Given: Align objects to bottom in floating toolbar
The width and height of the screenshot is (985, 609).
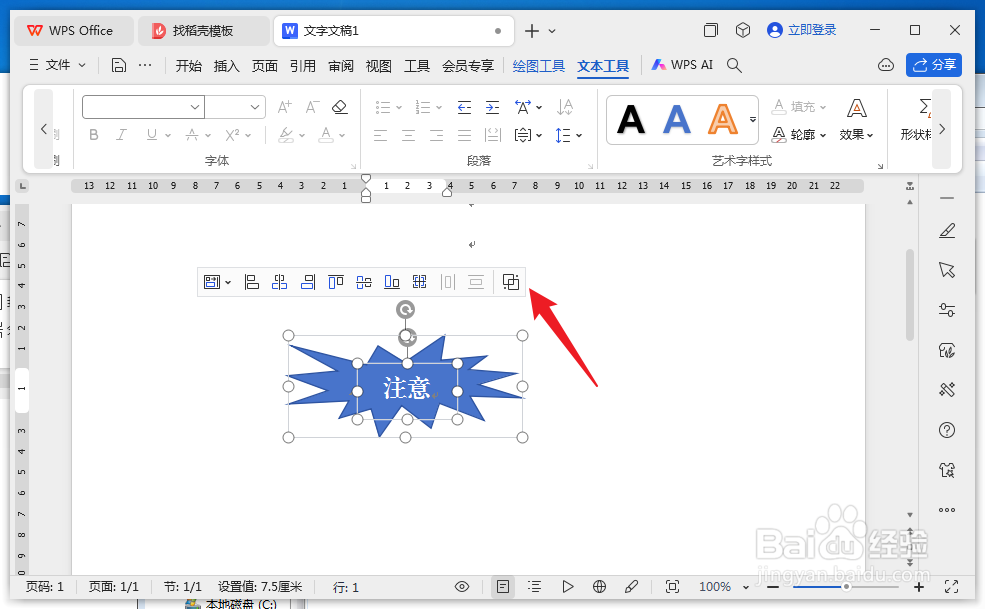Looking at the screenshot, I should 391,282.
